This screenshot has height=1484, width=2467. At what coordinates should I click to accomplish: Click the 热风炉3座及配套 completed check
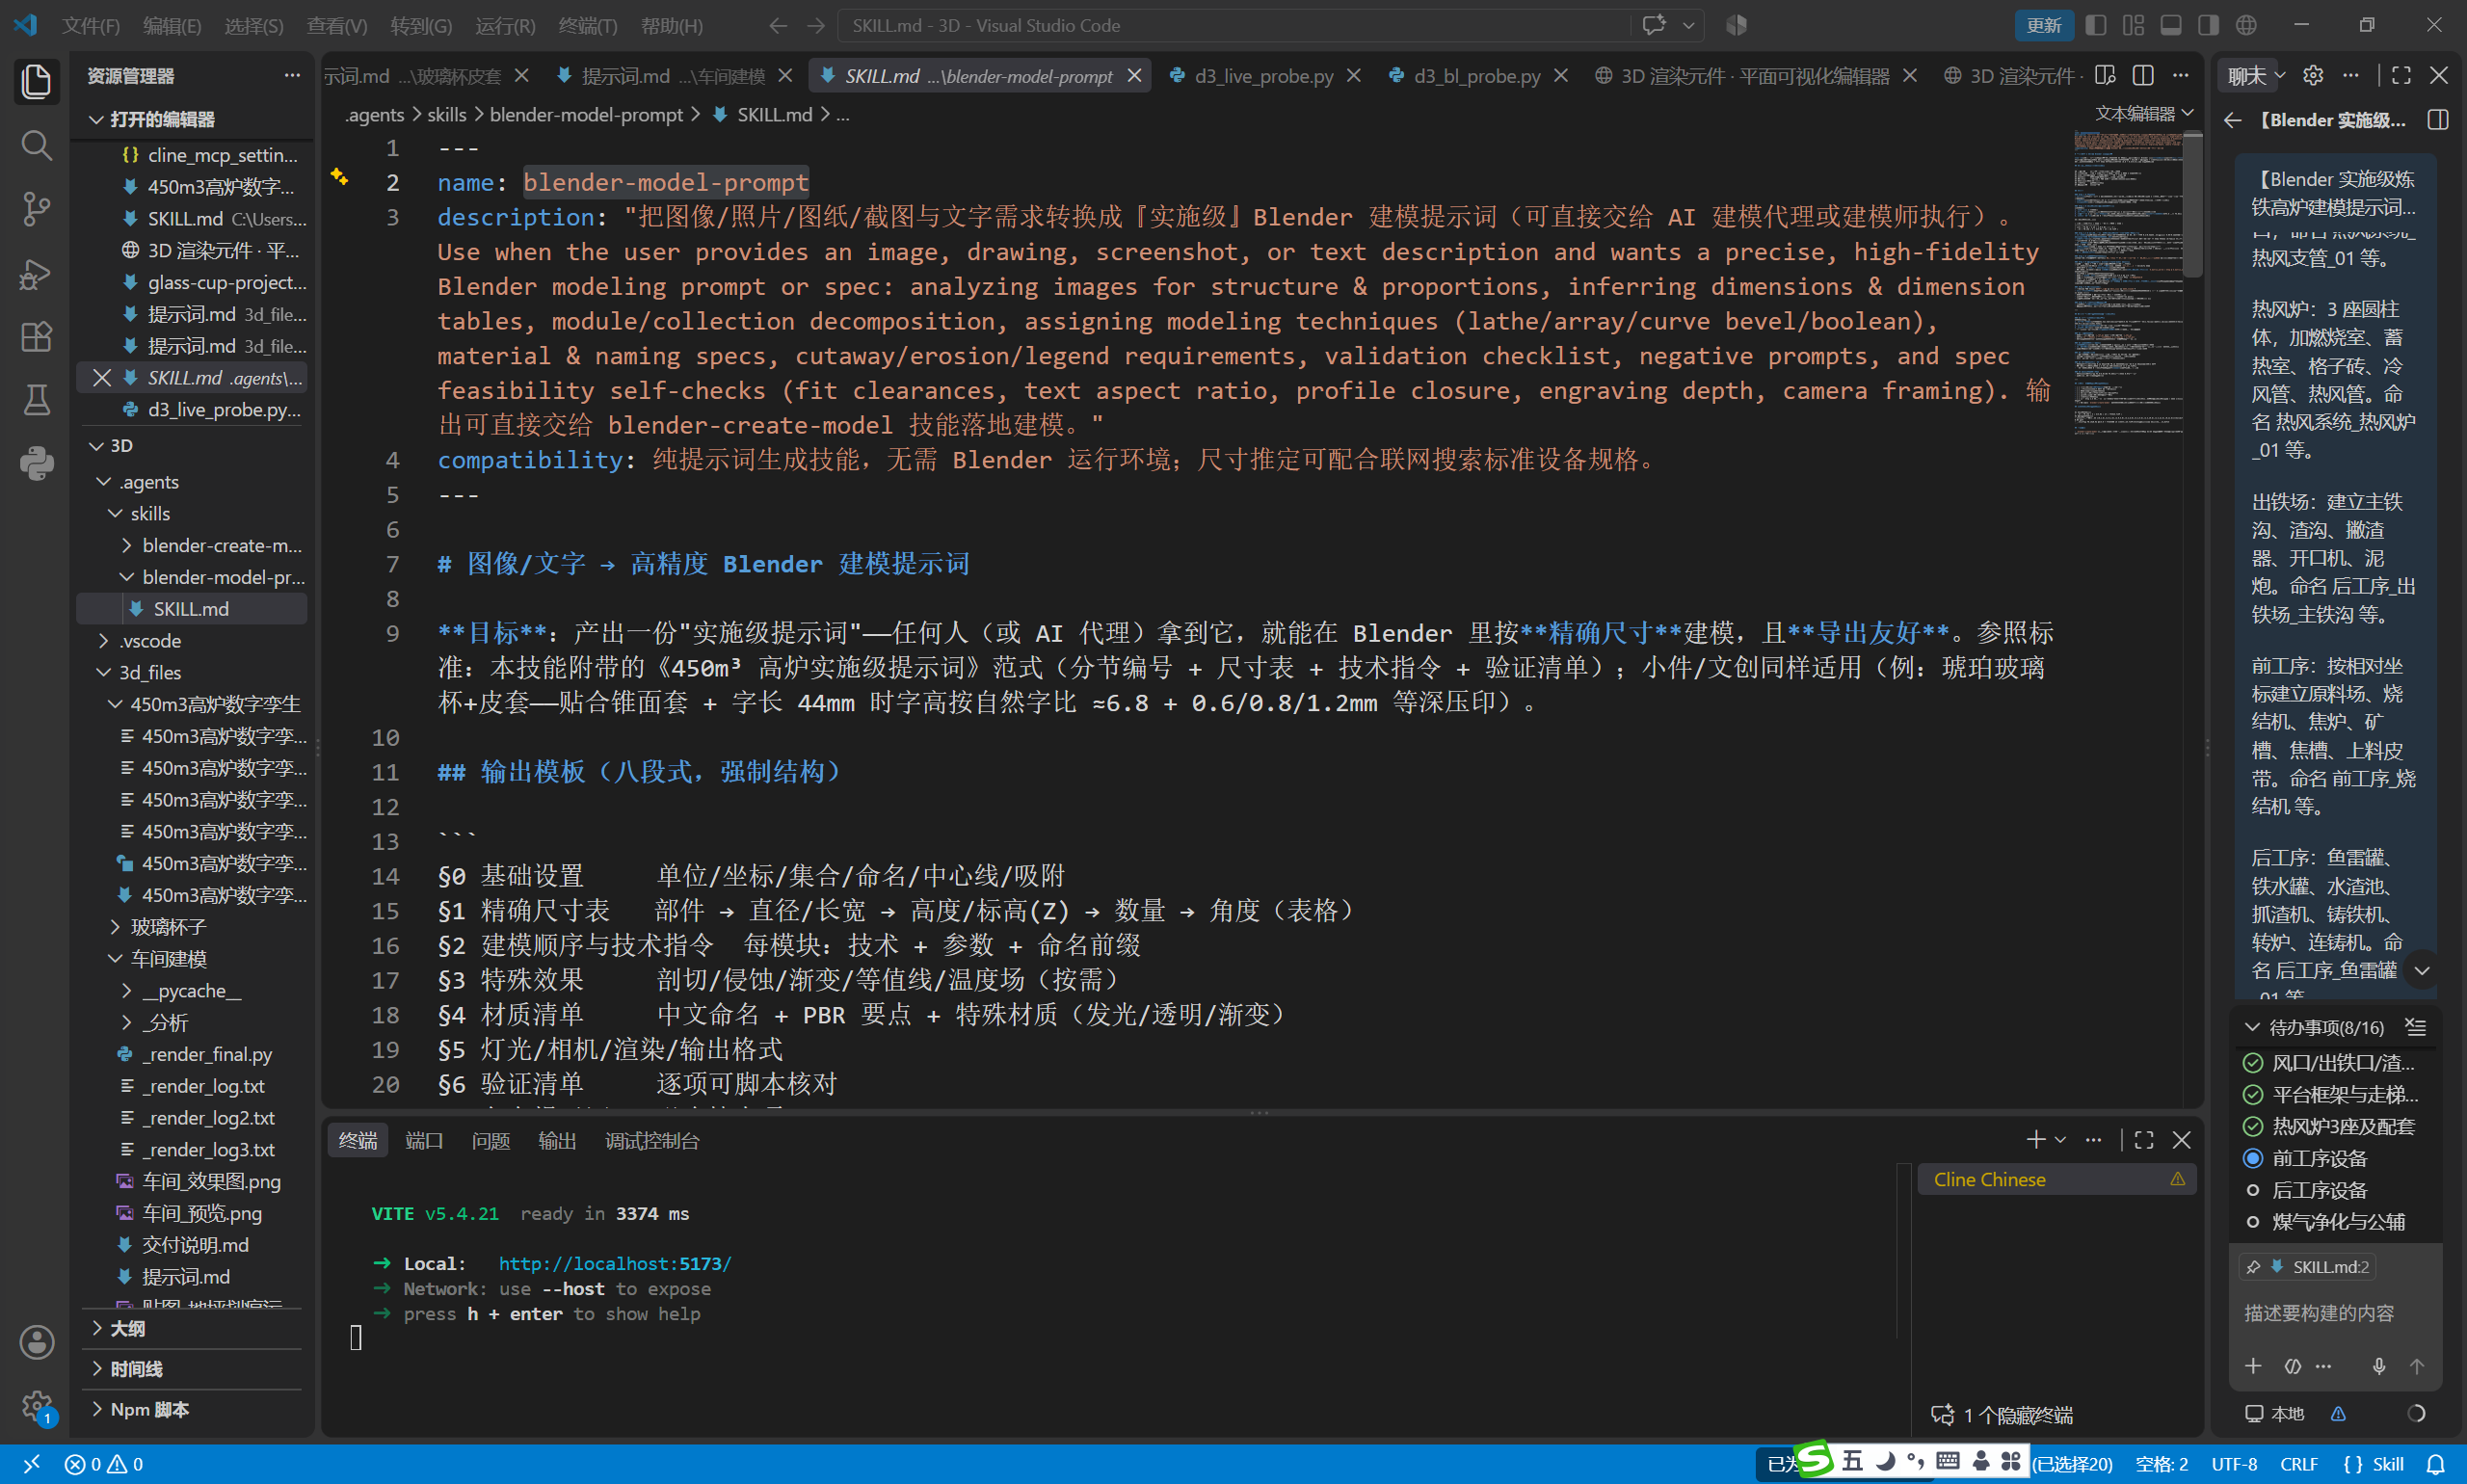(x=2253, y=1126)
